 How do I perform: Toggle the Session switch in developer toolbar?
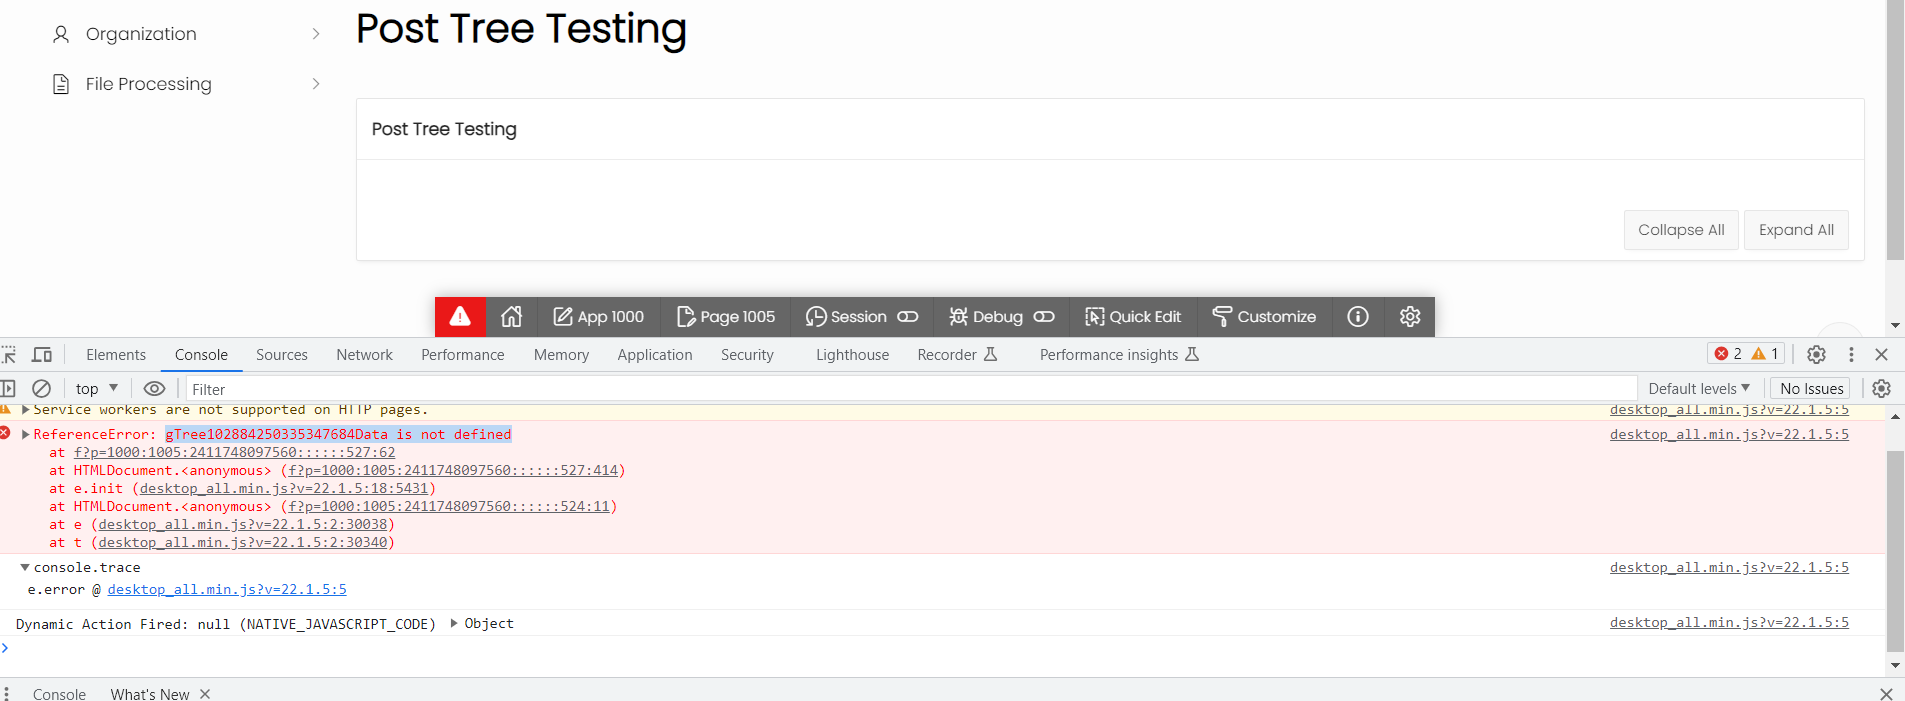pos(907,317)
